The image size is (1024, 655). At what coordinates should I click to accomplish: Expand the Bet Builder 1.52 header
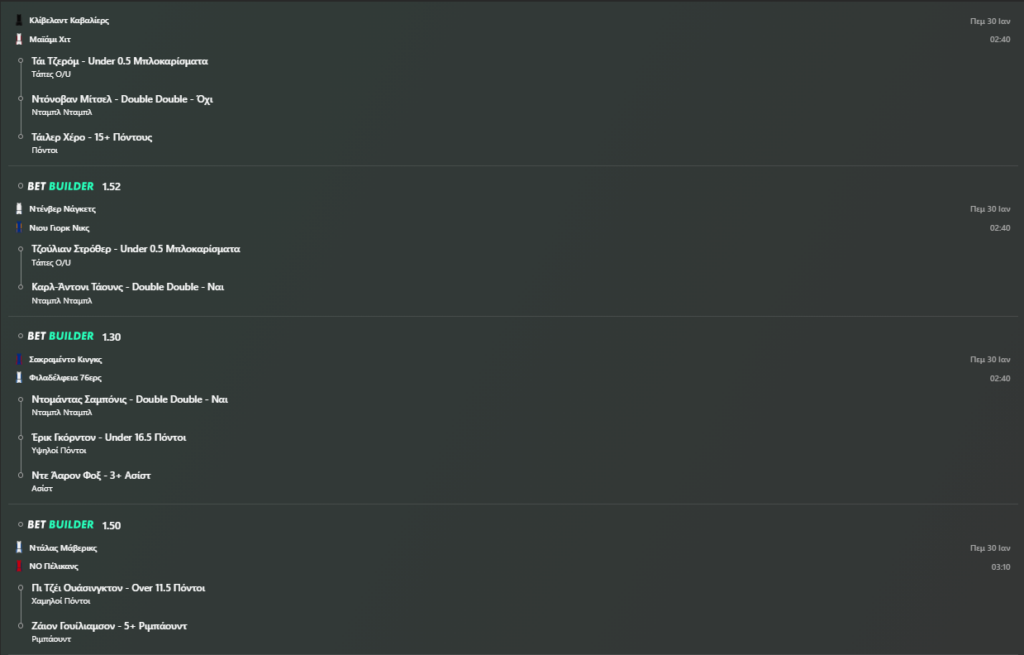(74, 186)
